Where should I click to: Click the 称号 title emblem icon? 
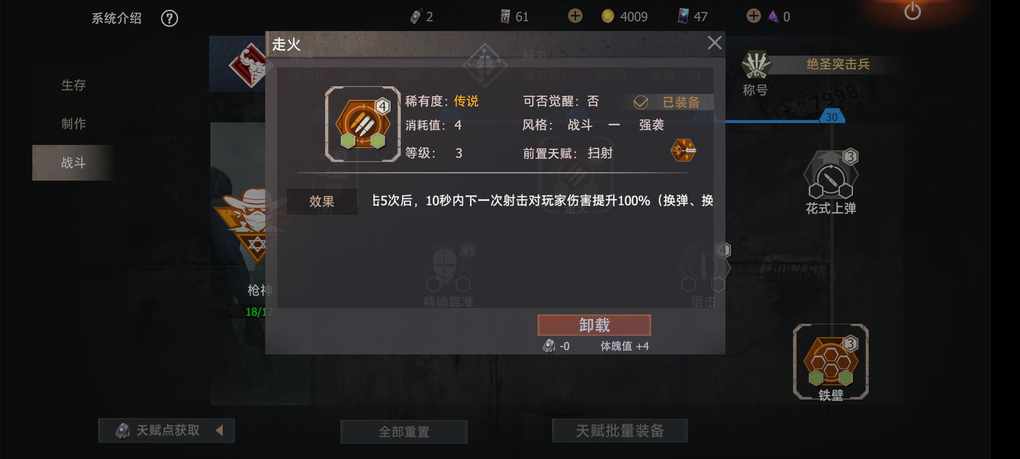756,66
